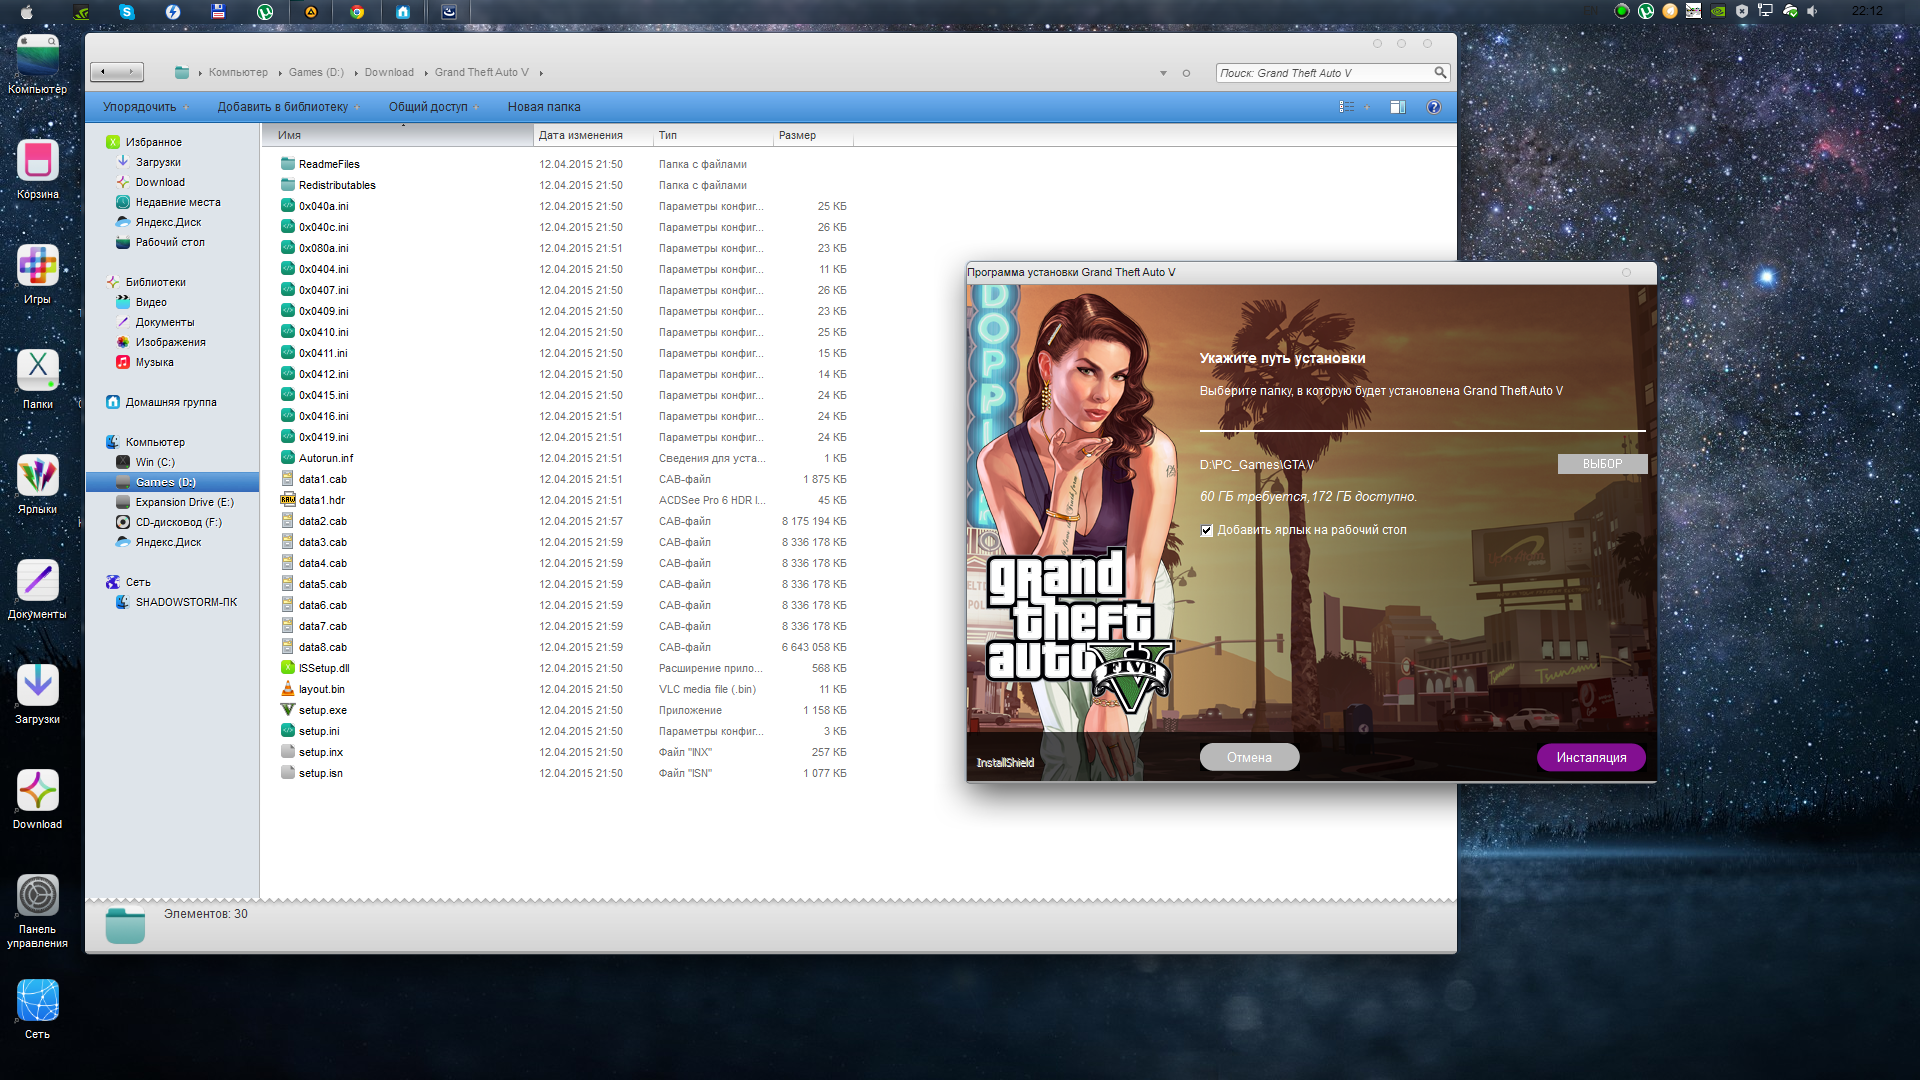Select Win (C:) drive in sidebar
Screen dimensions: 1920x1080
155,462
